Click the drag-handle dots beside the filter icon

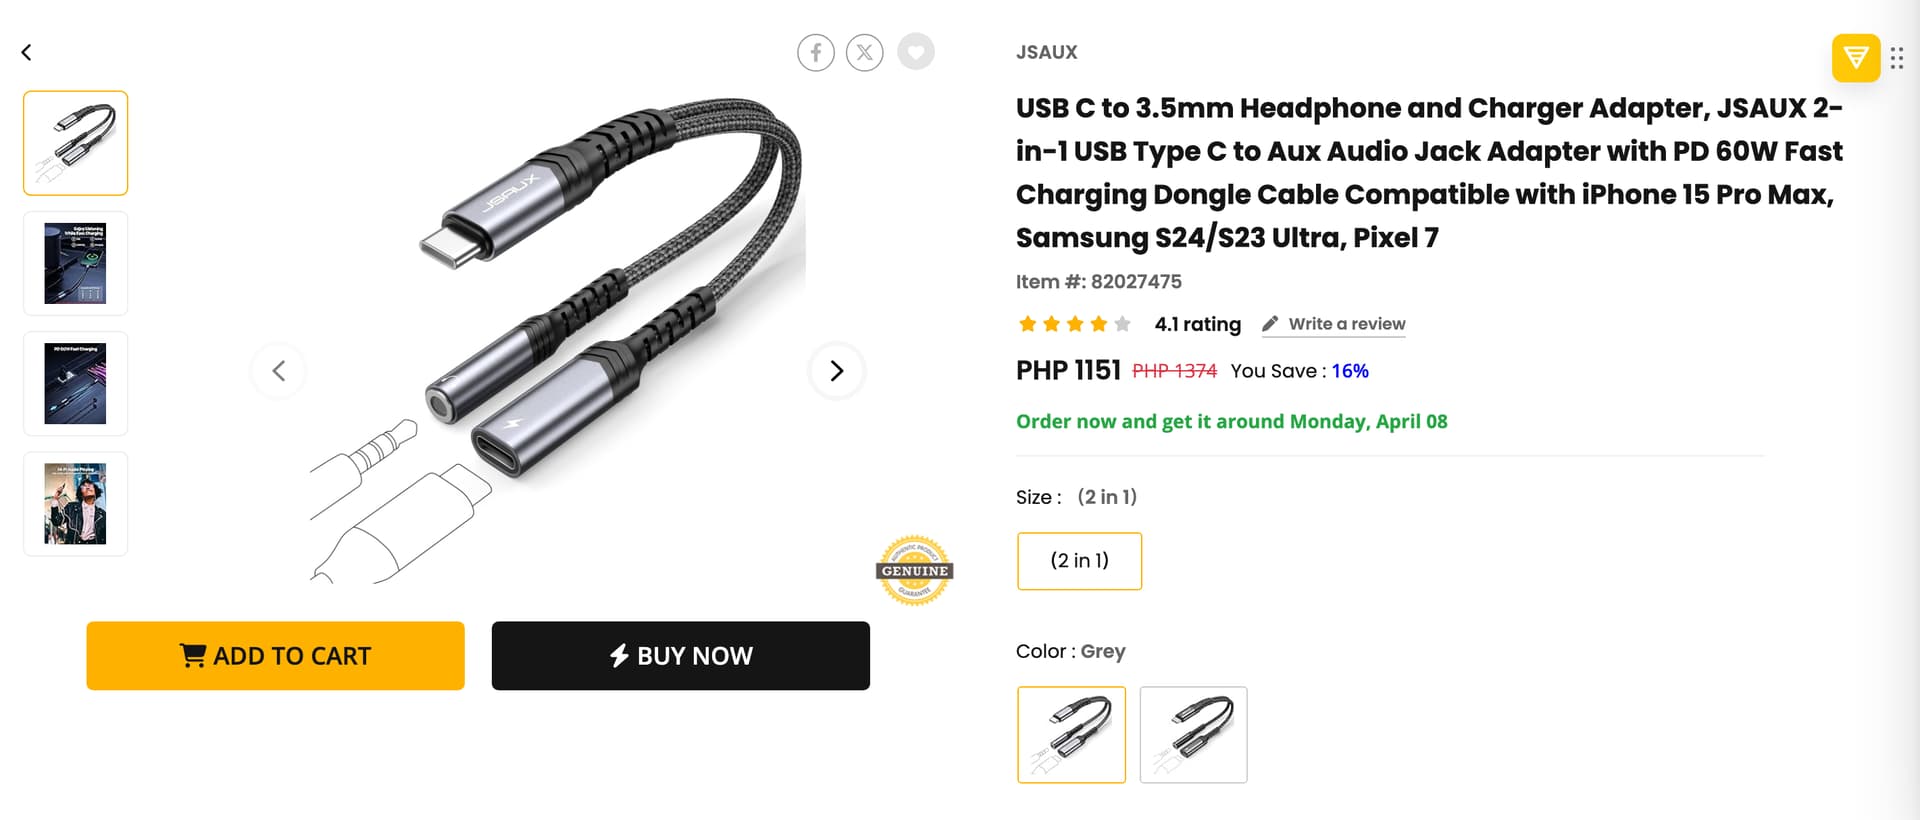[1897, 58]
